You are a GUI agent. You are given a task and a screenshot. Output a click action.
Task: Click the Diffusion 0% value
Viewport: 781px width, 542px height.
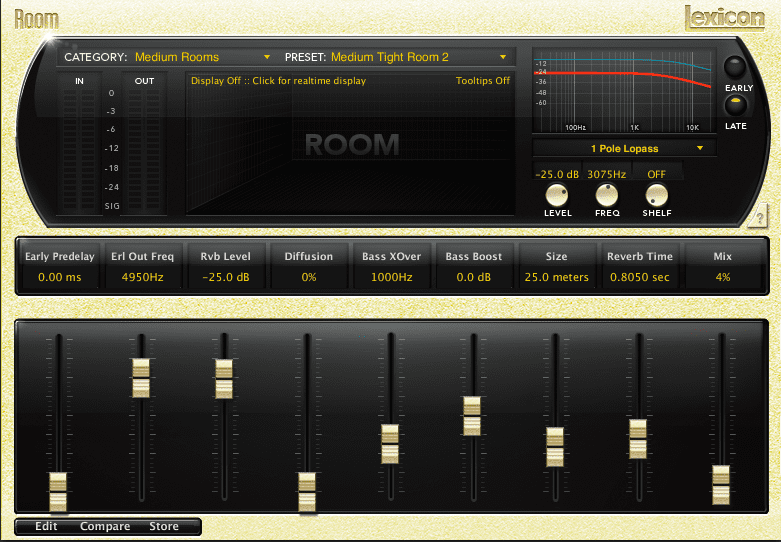click(x=309, y=277)
